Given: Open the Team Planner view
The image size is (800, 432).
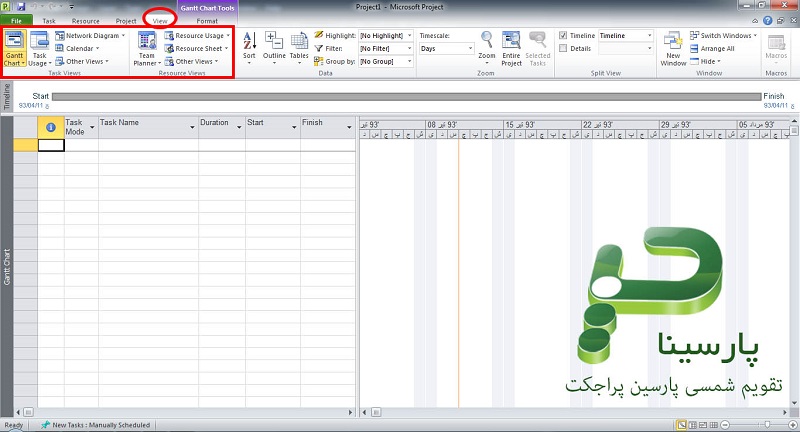Looking at the screenshot, I should 147,48.
